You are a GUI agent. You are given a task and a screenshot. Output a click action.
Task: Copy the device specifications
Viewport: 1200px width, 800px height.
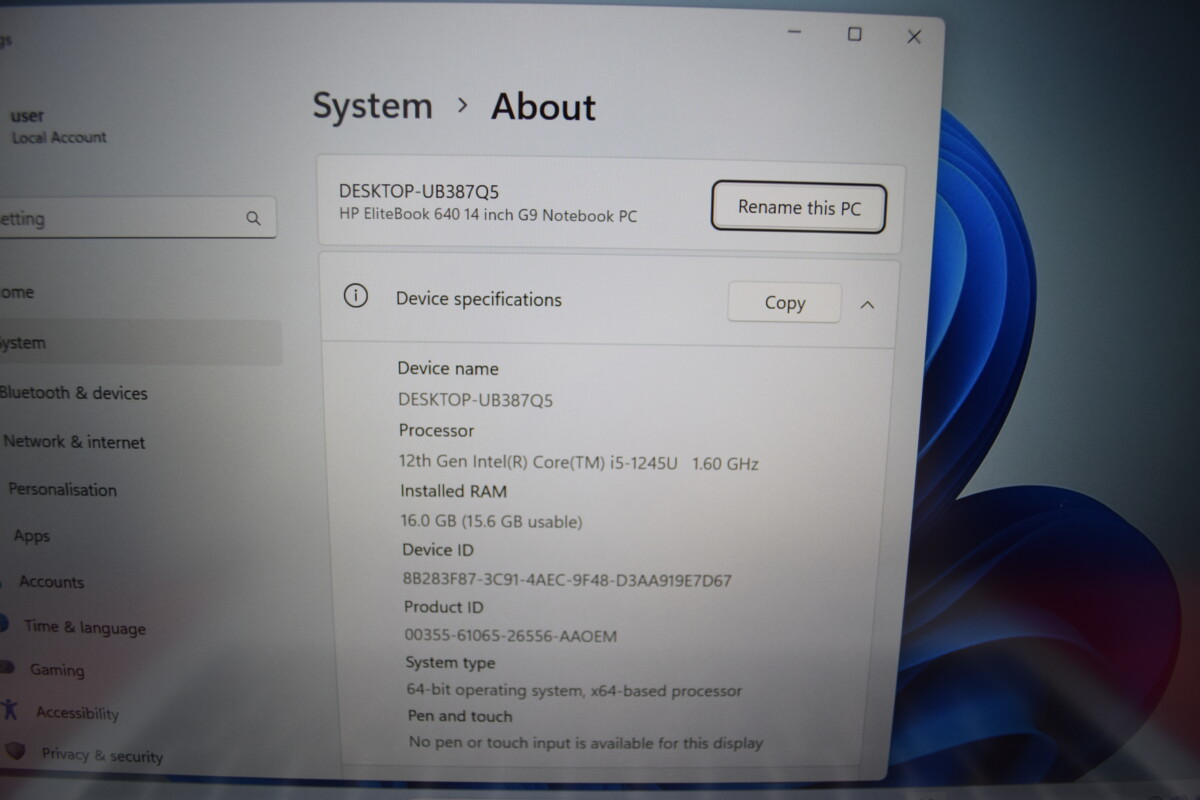click(784, 303)
